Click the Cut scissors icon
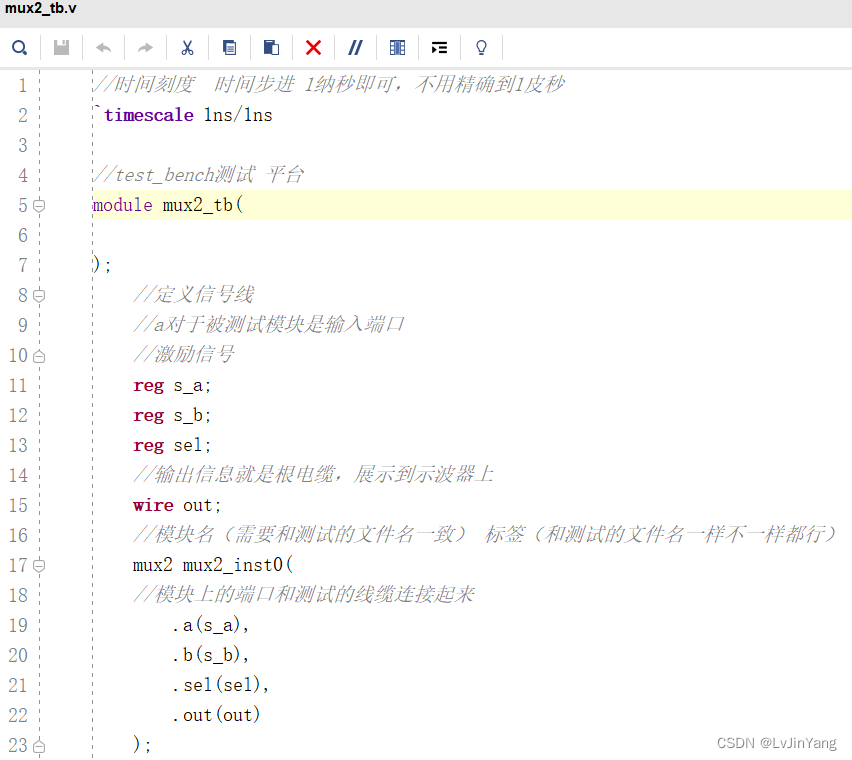 coord(187,48)
